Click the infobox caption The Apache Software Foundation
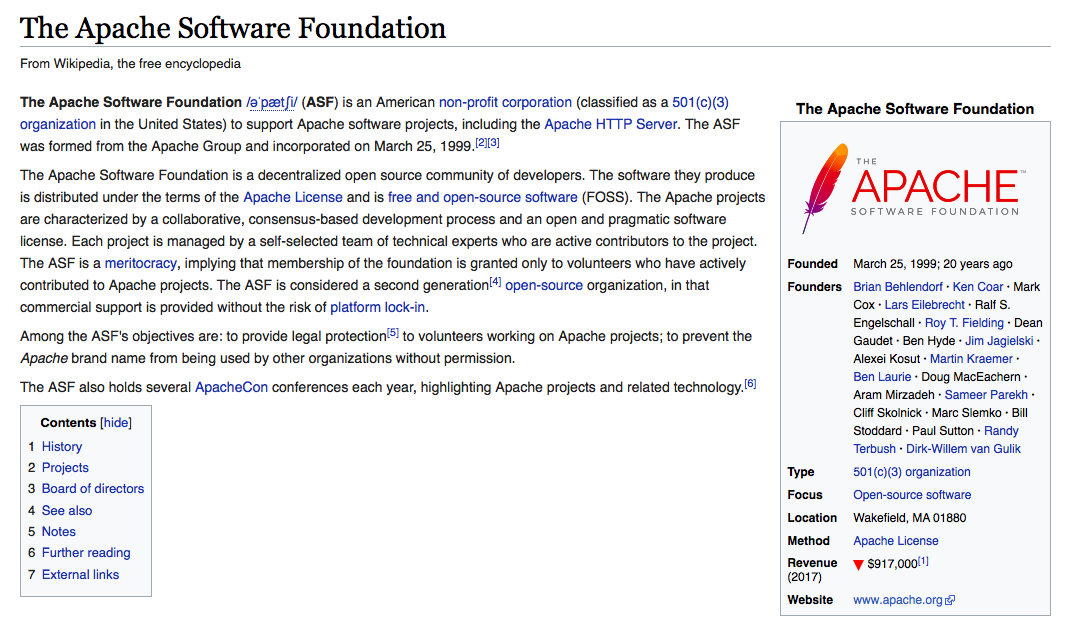The height and width of the screenshot is (622, 1069). [x=915, y=109]
